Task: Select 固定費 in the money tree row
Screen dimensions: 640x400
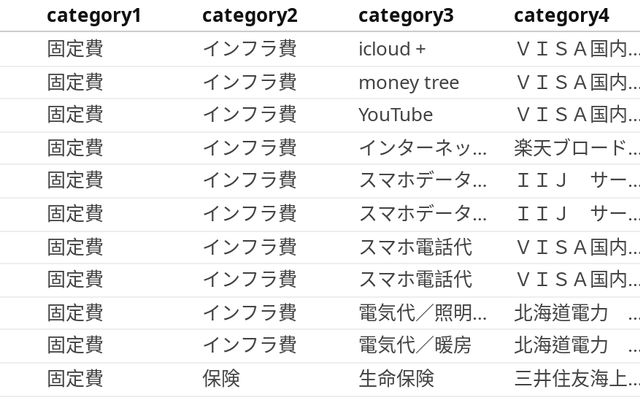Action: pos(75,82)
